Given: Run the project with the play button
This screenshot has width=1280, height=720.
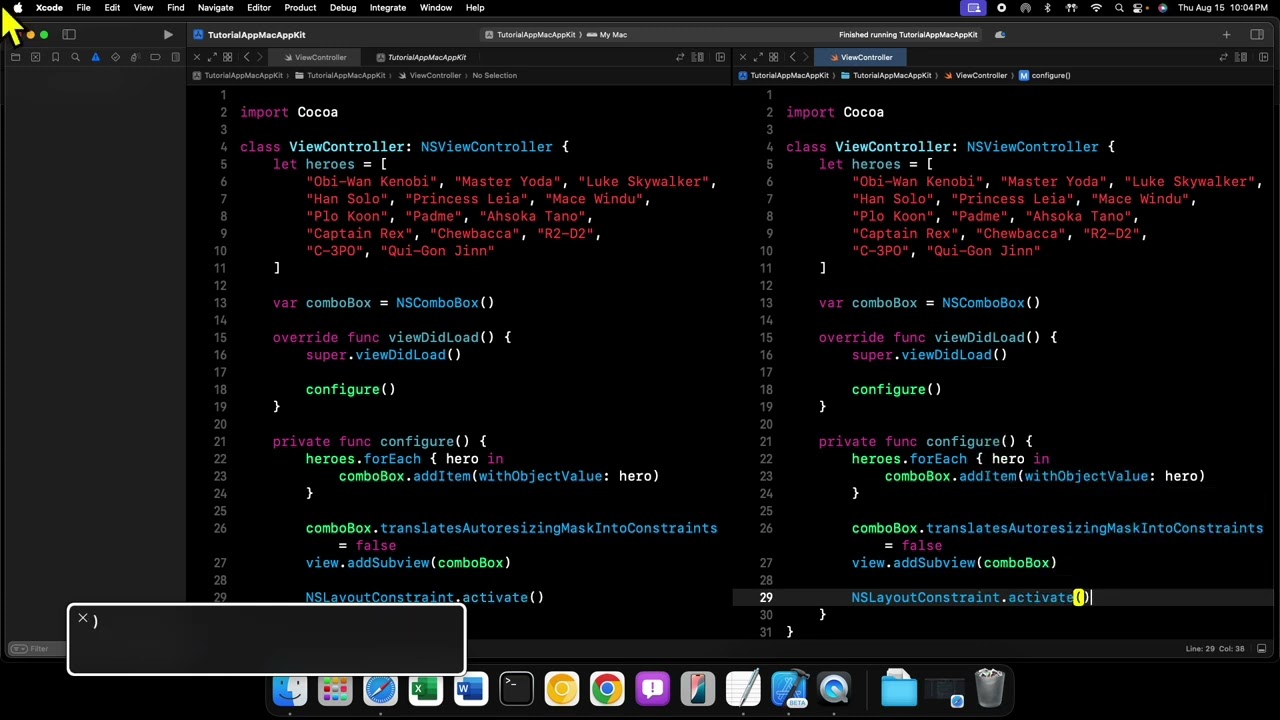Looking at the screenshot, I should pyautogui.click(x=168, y=35).
